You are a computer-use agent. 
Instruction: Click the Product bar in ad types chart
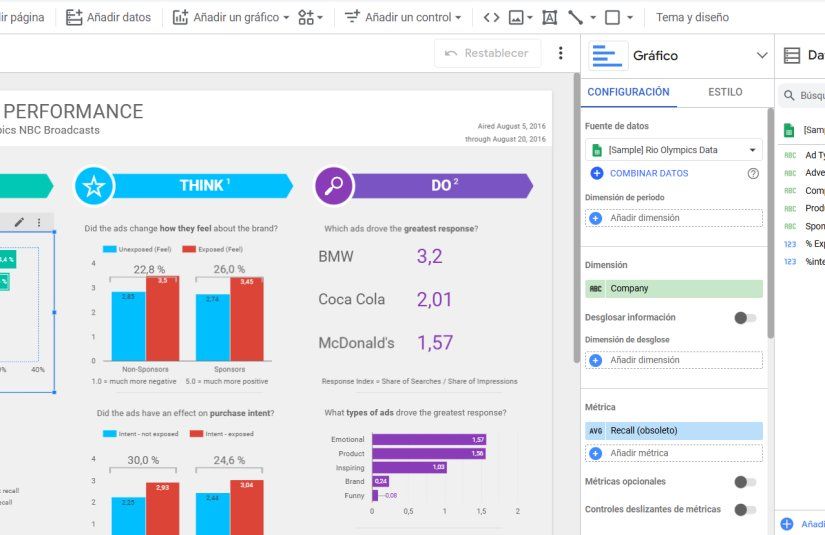click(x=429, y=453)
